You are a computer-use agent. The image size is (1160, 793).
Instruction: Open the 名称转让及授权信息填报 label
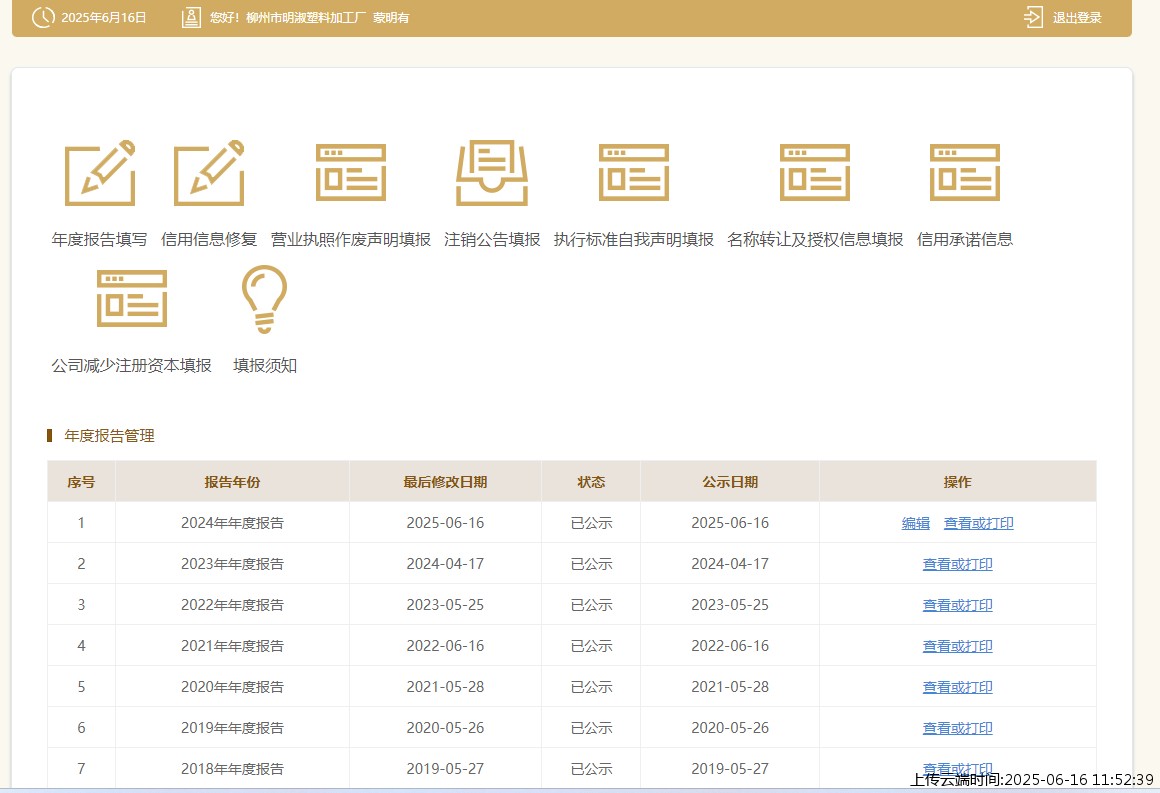815,240
